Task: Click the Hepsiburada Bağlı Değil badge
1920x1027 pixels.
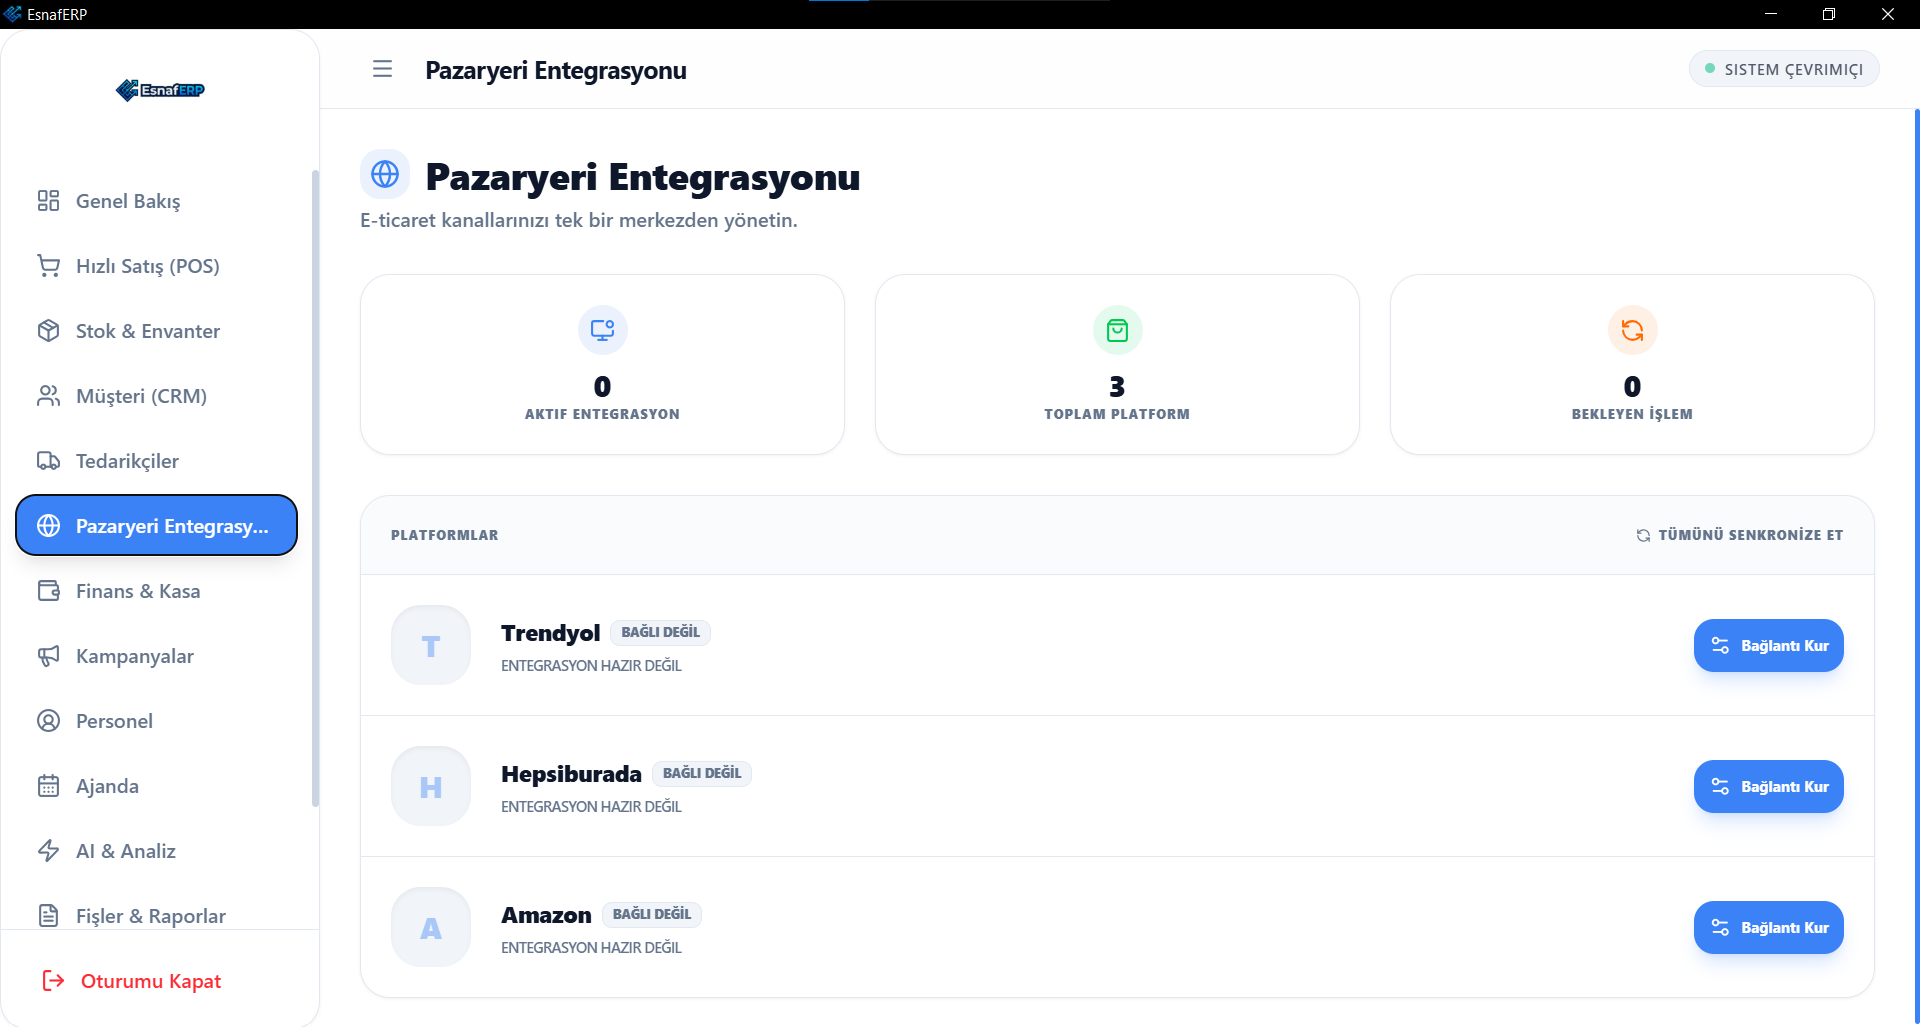Action: point(702,773)
